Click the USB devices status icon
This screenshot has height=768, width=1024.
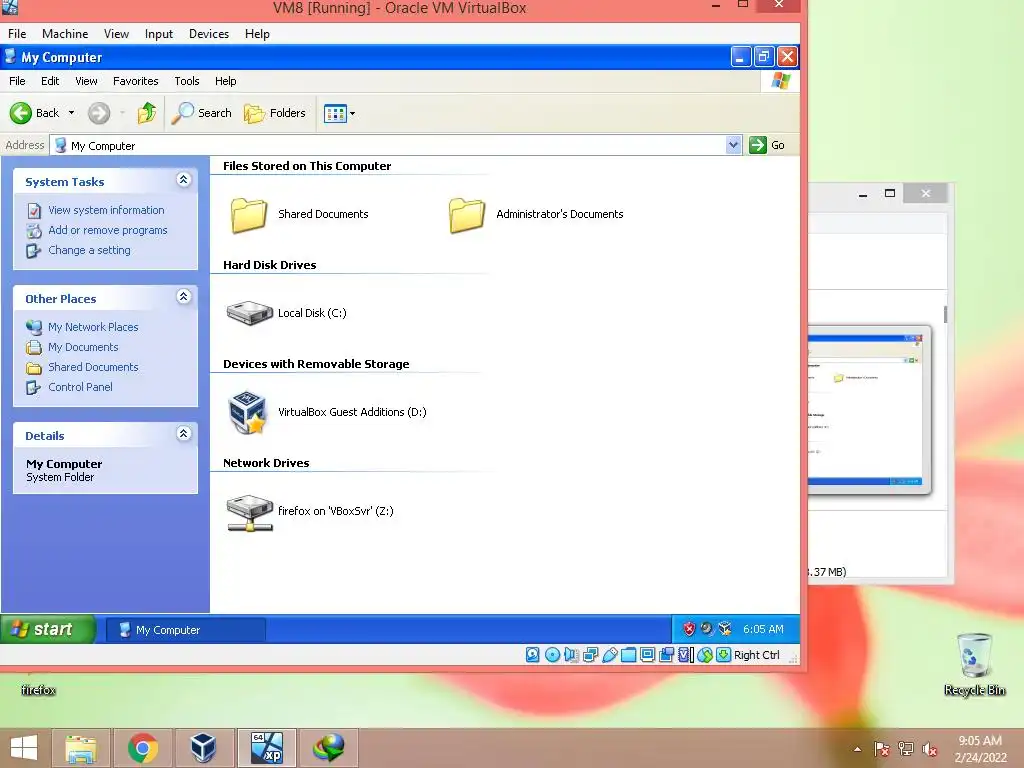(610, 655)
